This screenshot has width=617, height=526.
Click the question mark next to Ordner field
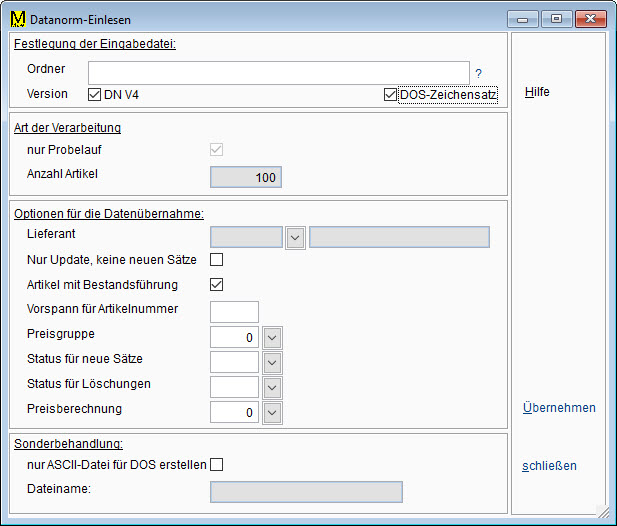pyautogui.click(x=478, y=73)
